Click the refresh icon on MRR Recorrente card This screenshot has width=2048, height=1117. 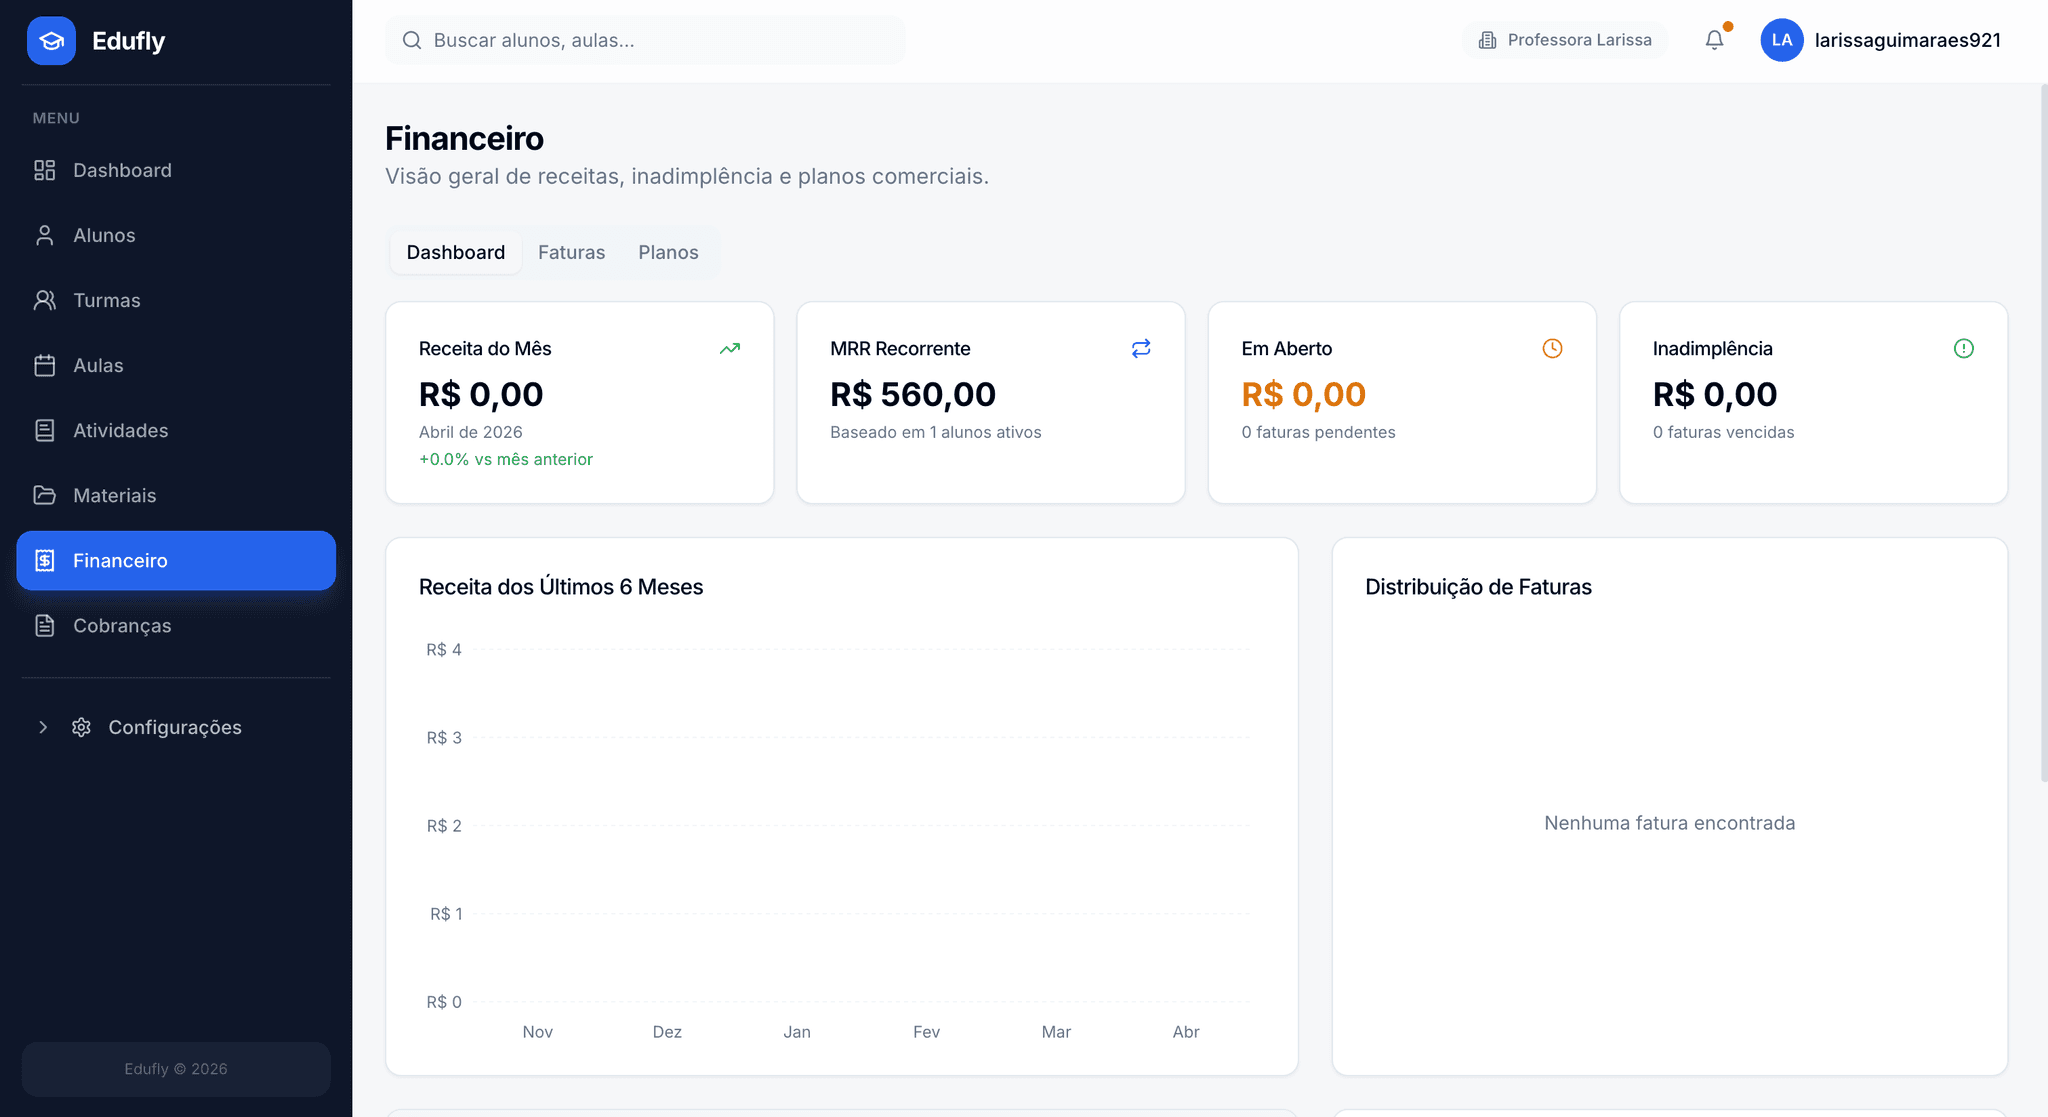1141,348
